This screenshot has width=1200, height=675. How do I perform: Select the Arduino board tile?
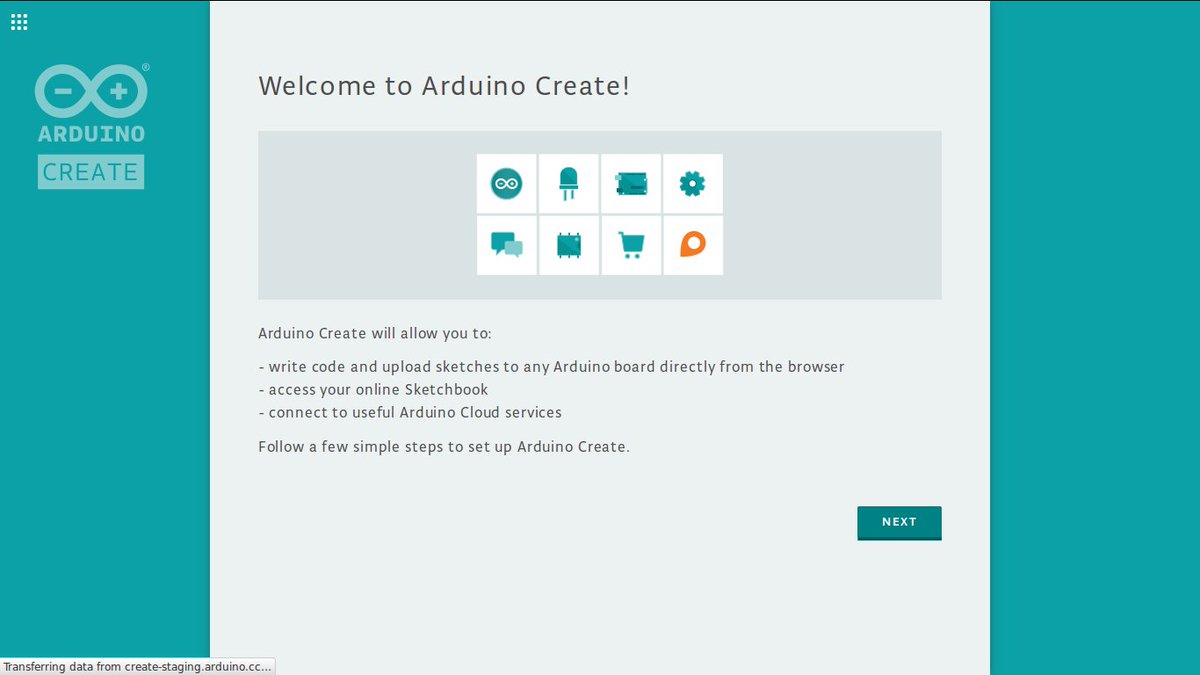pyautogui.click(x=631, y=184)
